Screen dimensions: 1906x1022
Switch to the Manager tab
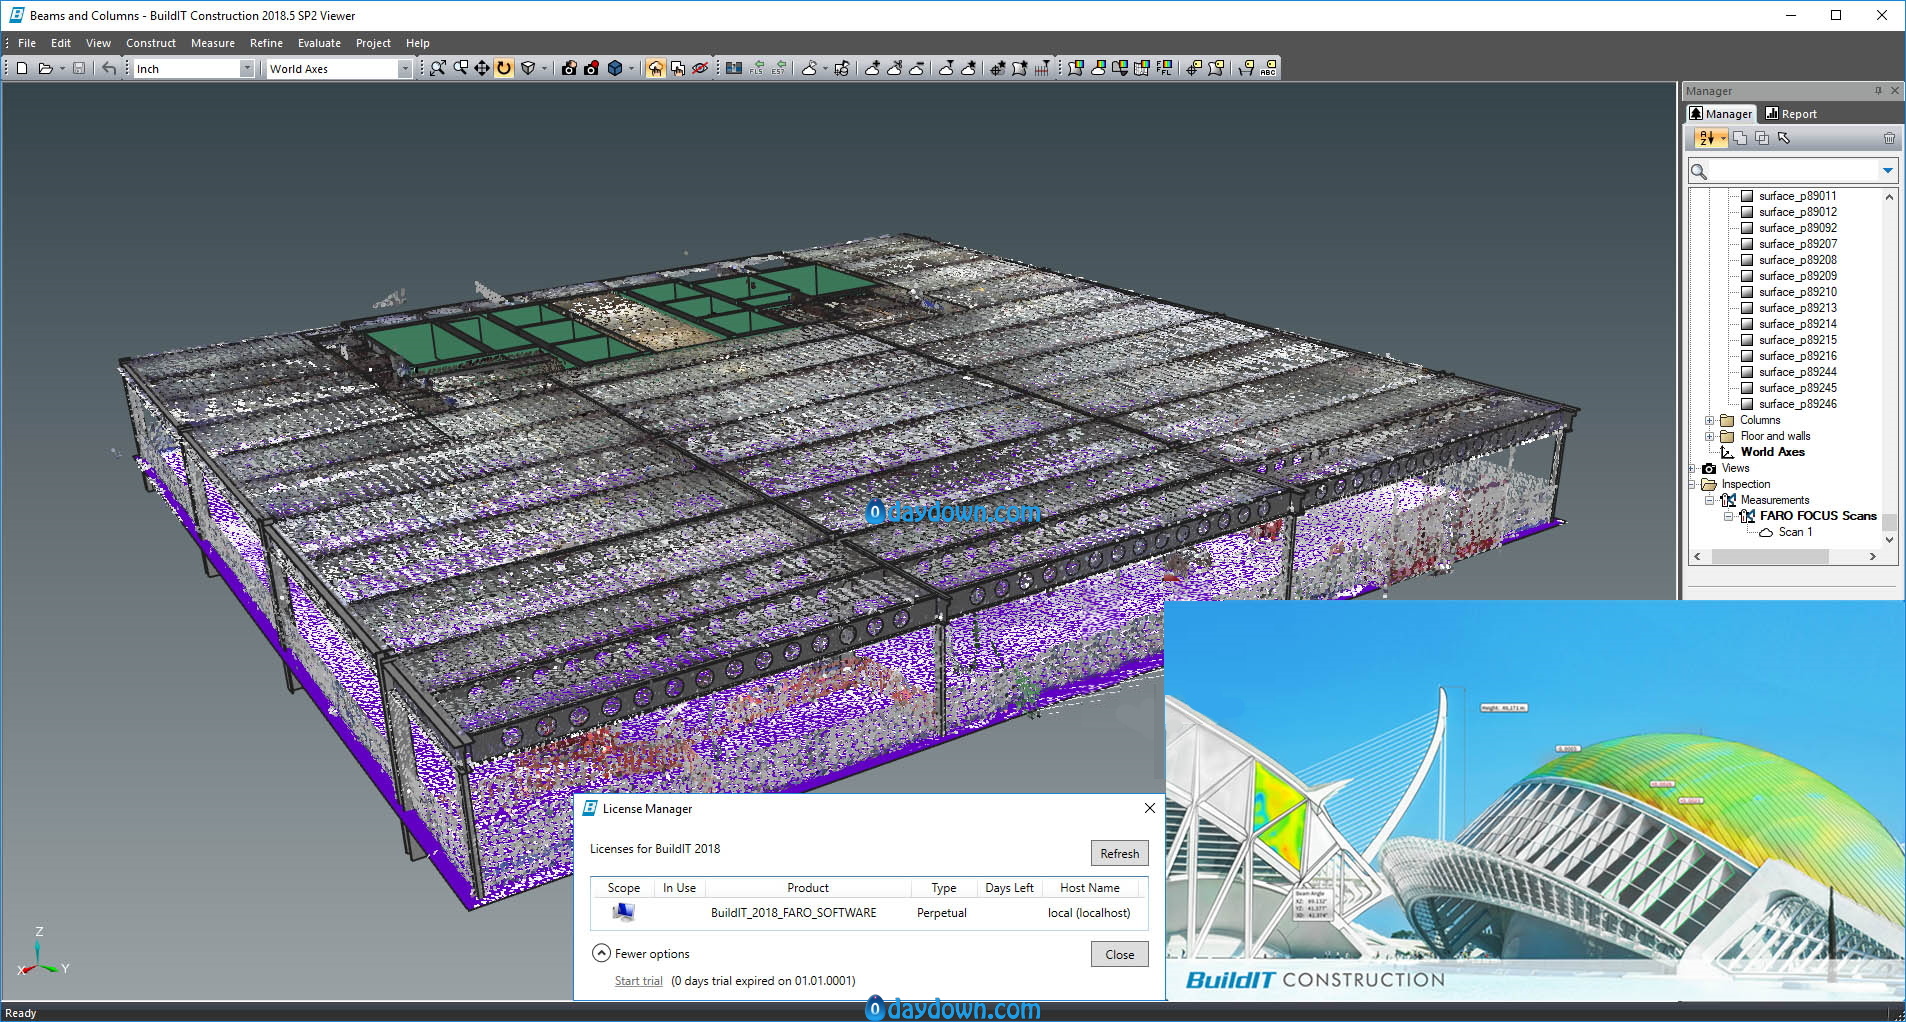pos(1721,114)
